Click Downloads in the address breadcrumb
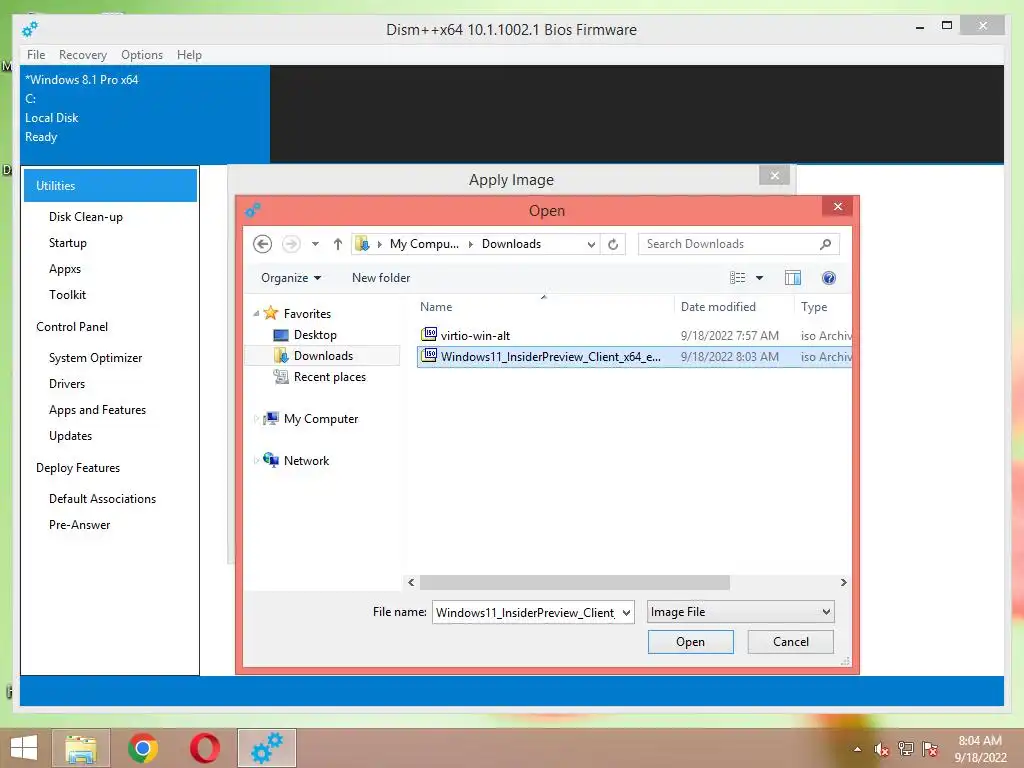 511,244
